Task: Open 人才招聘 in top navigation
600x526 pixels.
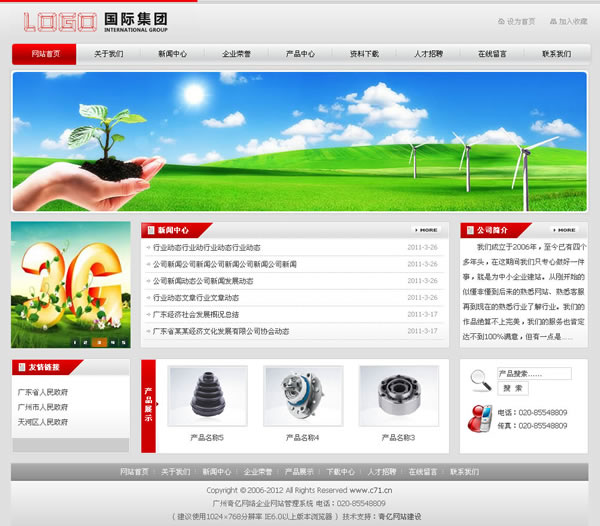Action: click(428, 54)
